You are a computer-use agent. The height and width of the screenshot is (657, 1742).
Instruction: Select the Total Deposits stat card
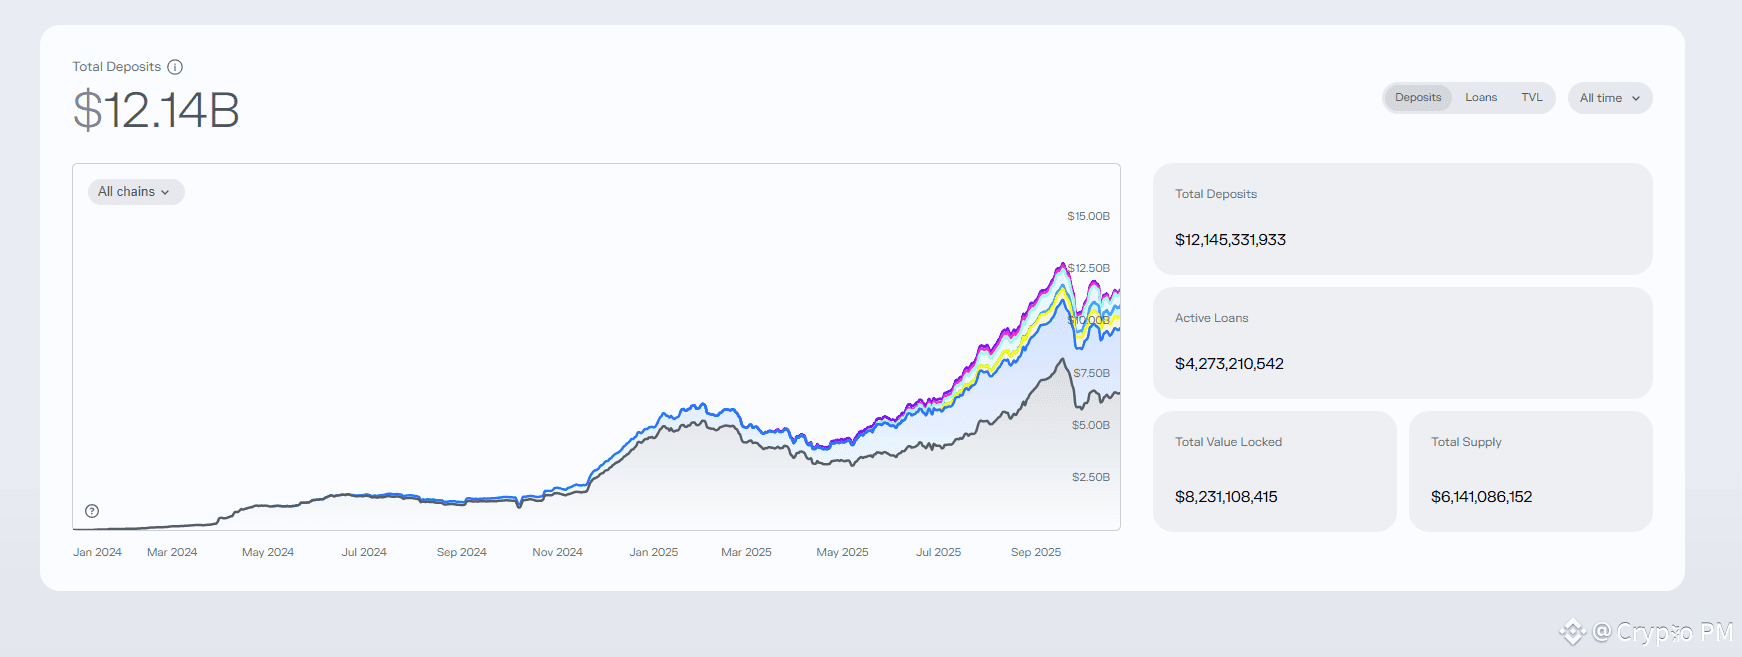[x=1402, y=219]
